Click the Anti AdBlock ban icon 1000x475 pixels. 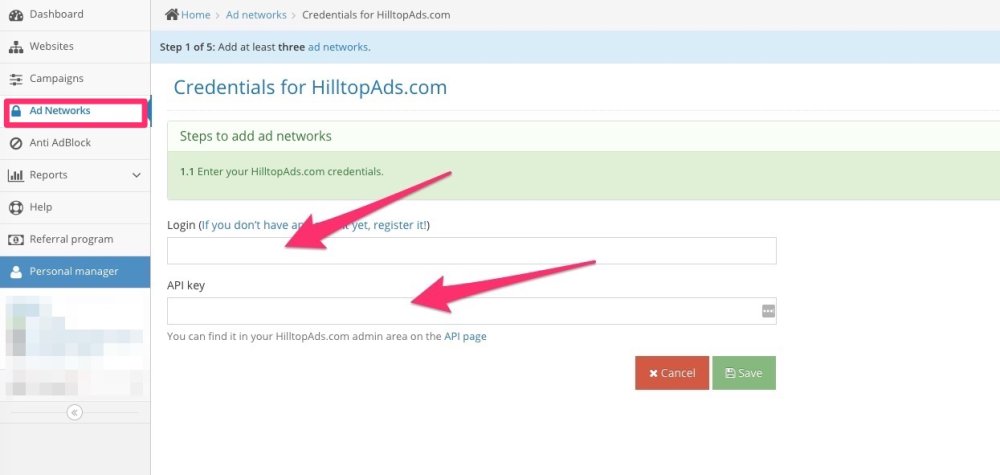pos(16,143)
